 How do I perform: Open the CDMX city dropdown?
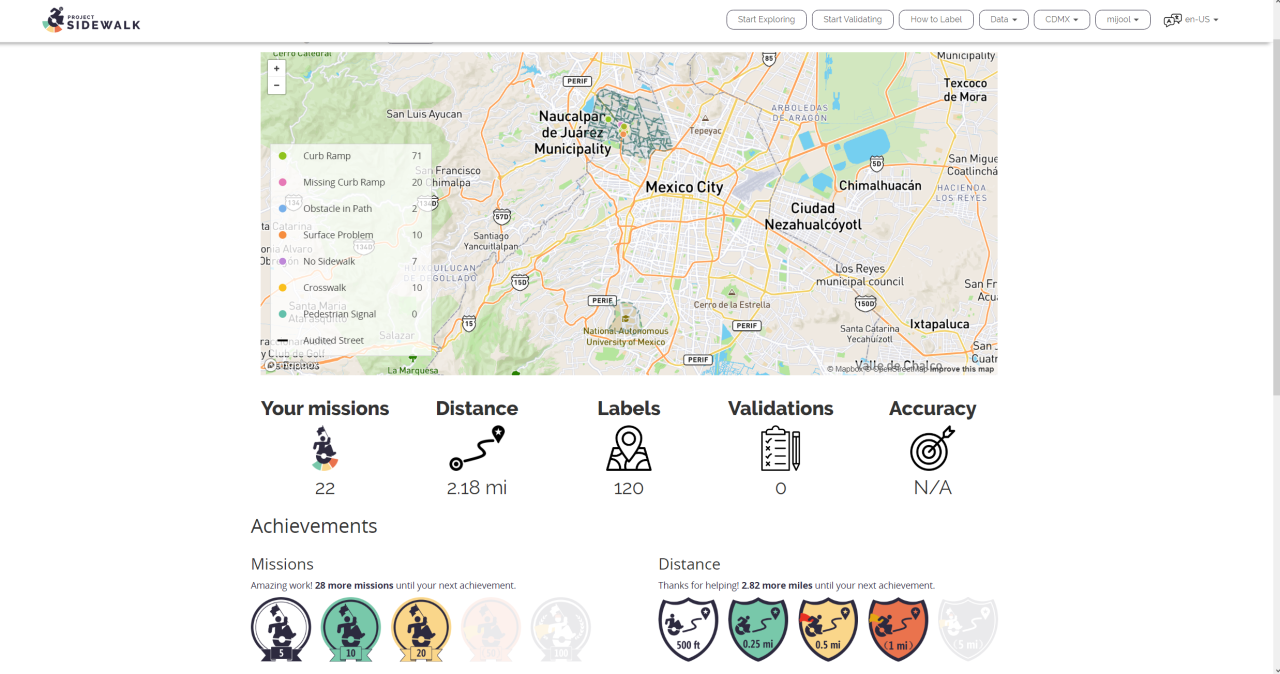[x=1062, y=19]
